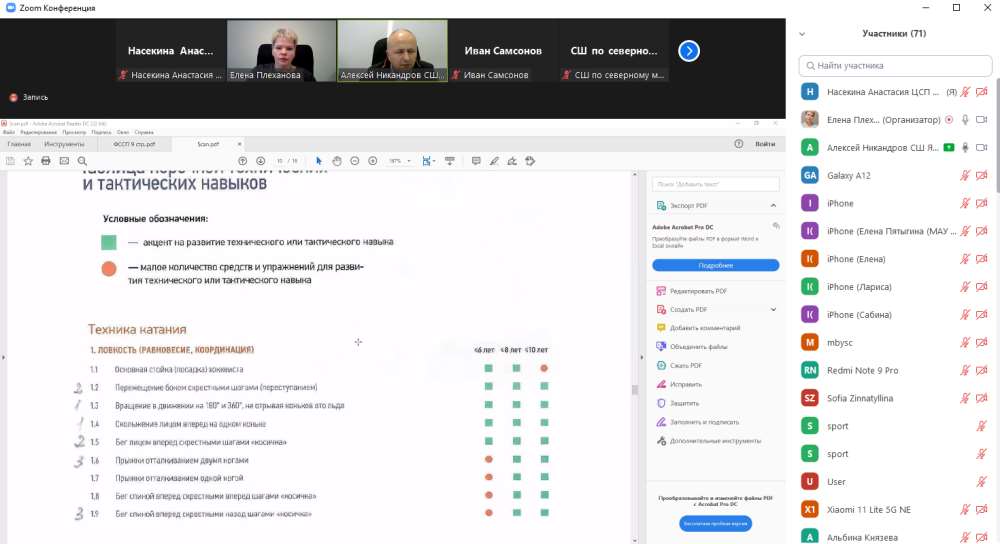Collapse the Участники panel chevron
Screen dimensions: 1000x544
pos(803,33)
